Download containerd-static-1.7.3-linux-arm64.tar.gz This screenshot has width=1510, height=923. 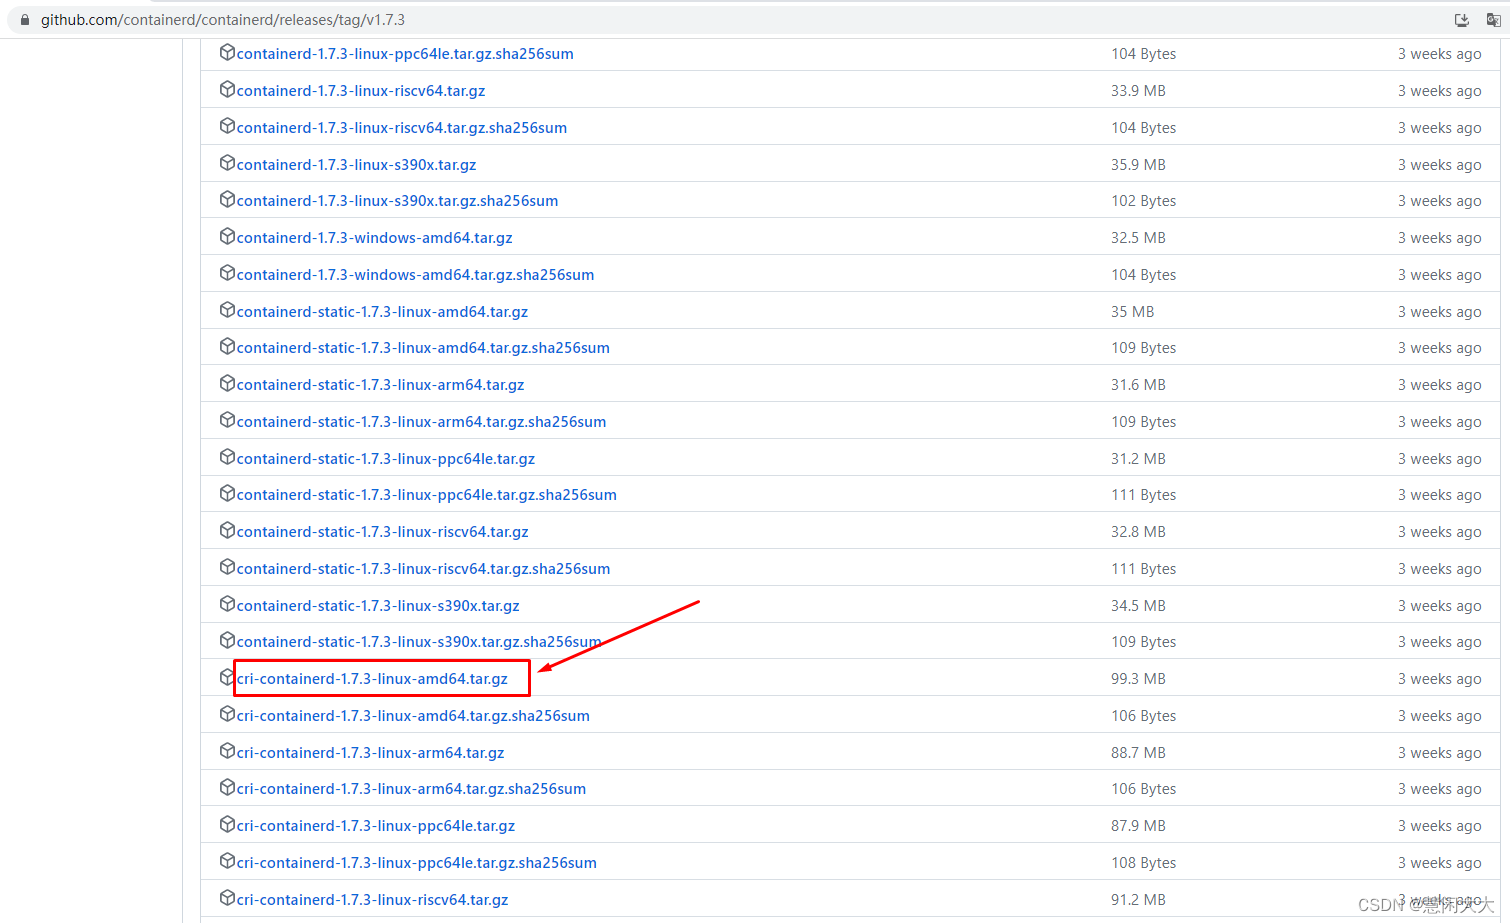[x=381, y=385]
